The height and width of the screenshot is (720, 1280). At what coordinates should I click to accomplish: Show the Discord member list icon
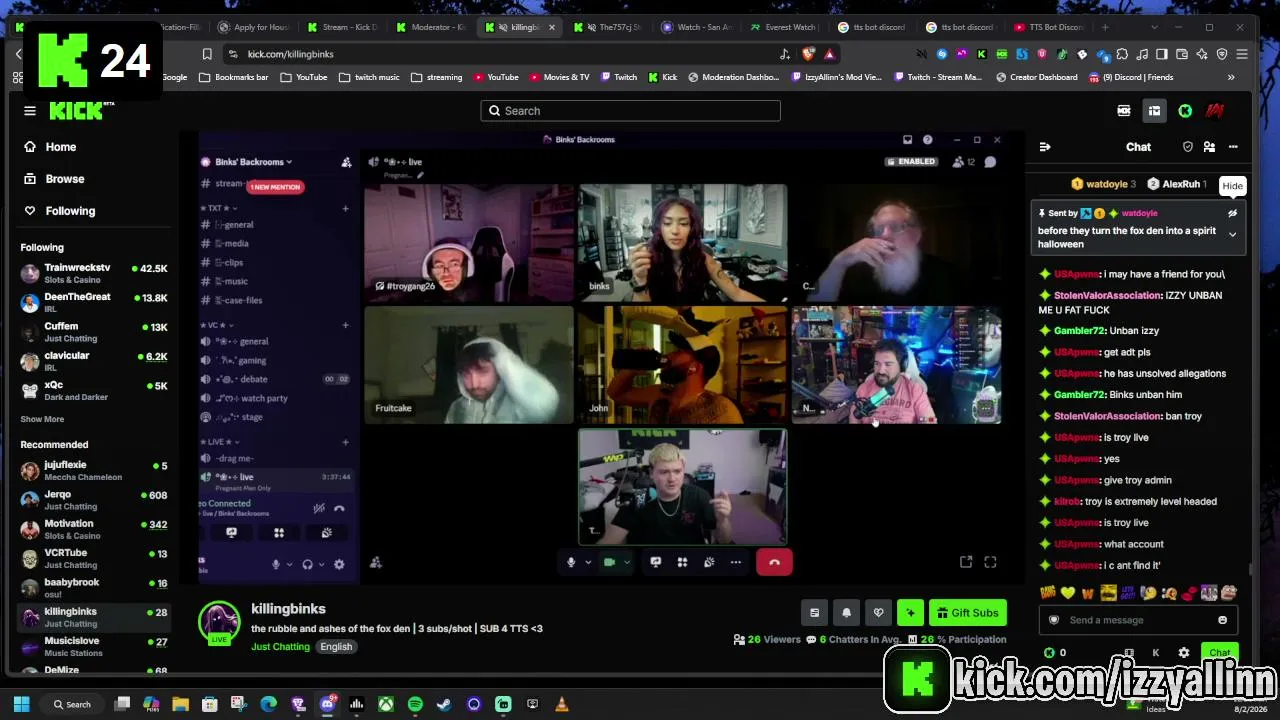[x=964, y=162]
